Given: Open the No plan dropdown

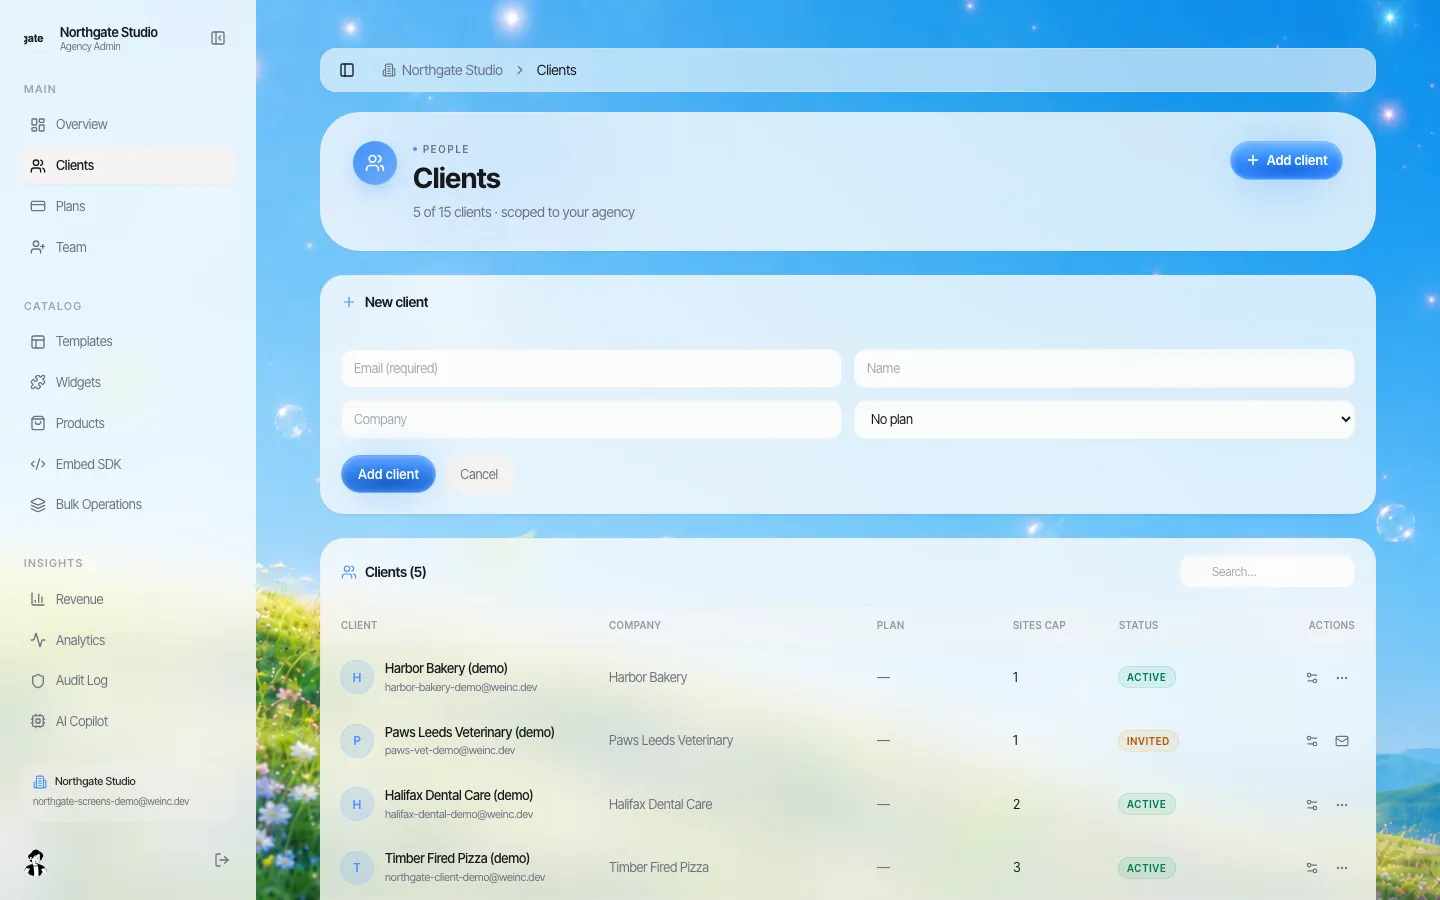Looking at the screenshot, I should coord(1104,419).
